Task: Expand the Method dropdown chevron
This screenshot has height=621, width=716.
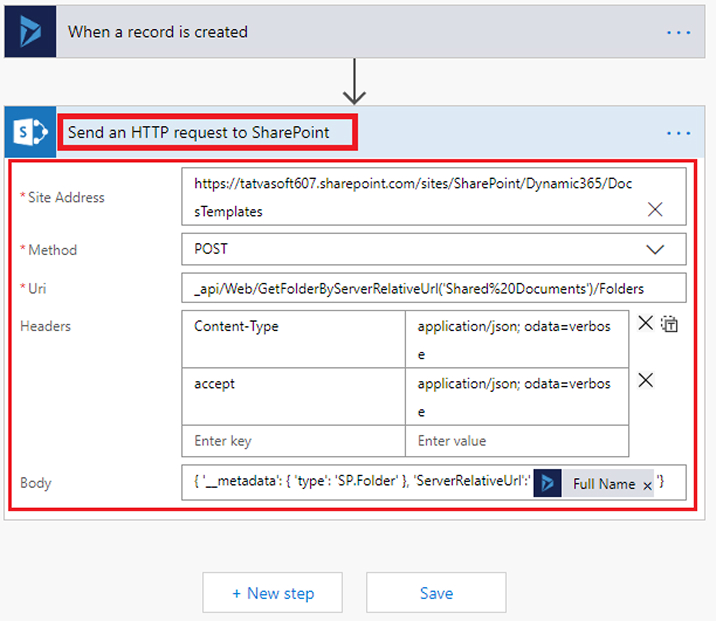Action: [x=655, y=249]
